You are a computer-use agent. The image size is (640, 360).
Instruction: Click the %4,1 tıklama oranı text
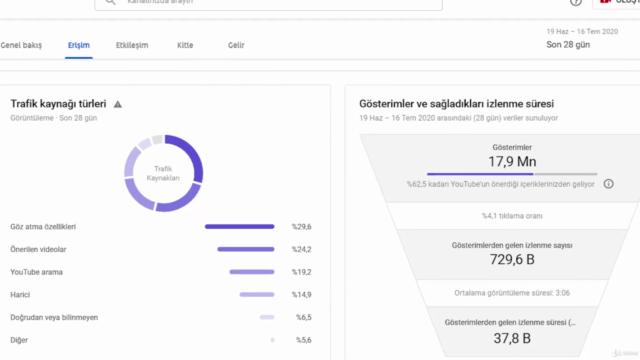(512, 216)
